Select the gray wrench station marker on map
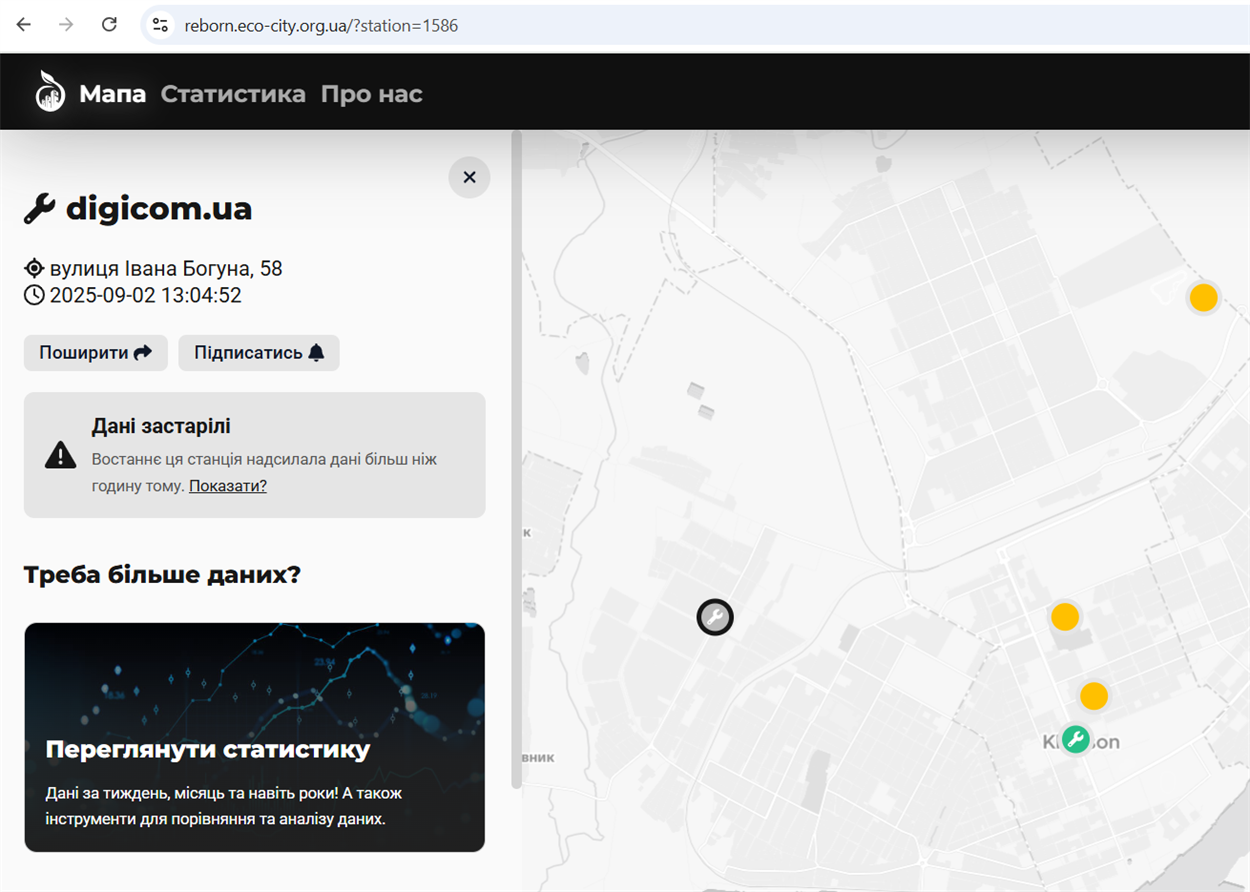 tap(715, 617)
